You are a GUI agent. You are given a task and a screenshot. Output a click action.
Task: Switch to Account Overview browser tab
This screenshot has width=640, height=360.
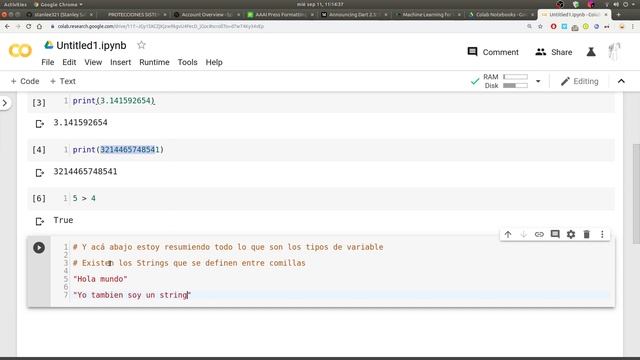click(207, 14)
